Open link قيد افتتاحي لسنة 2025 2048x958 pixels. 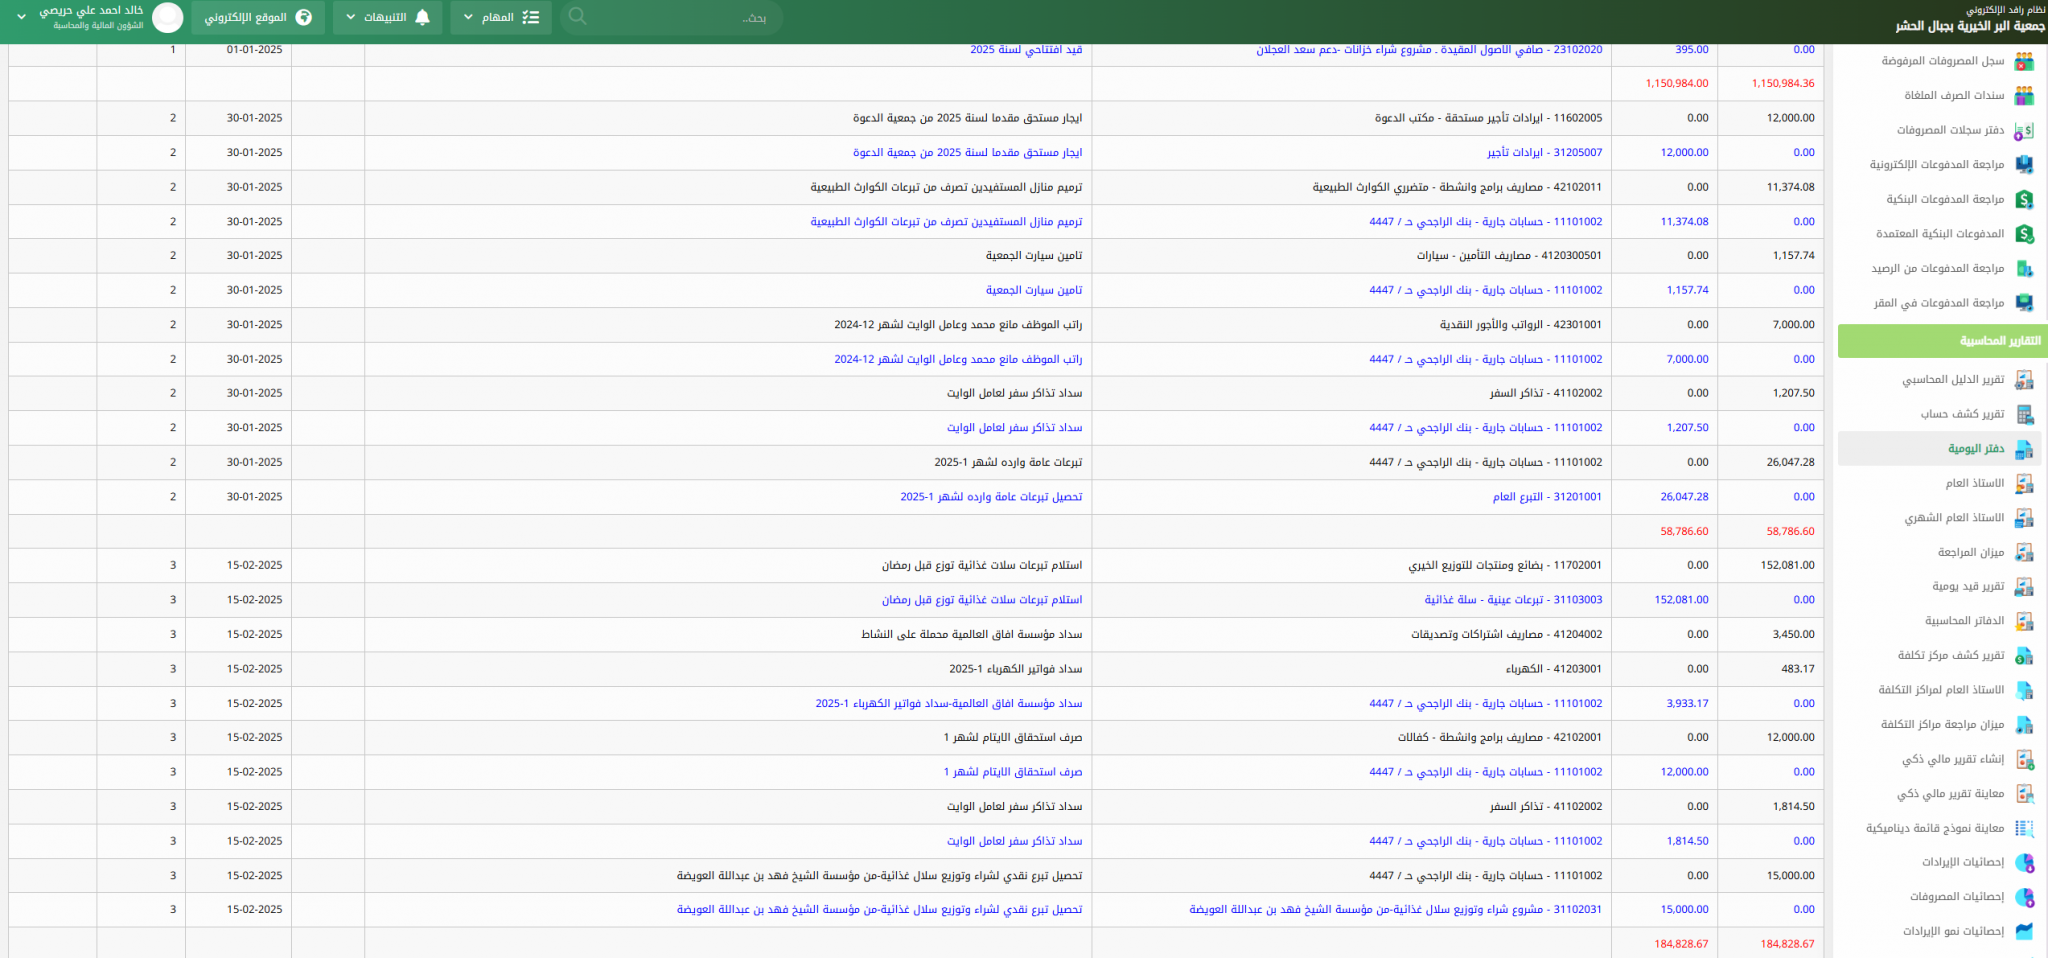click(1026, 49)
